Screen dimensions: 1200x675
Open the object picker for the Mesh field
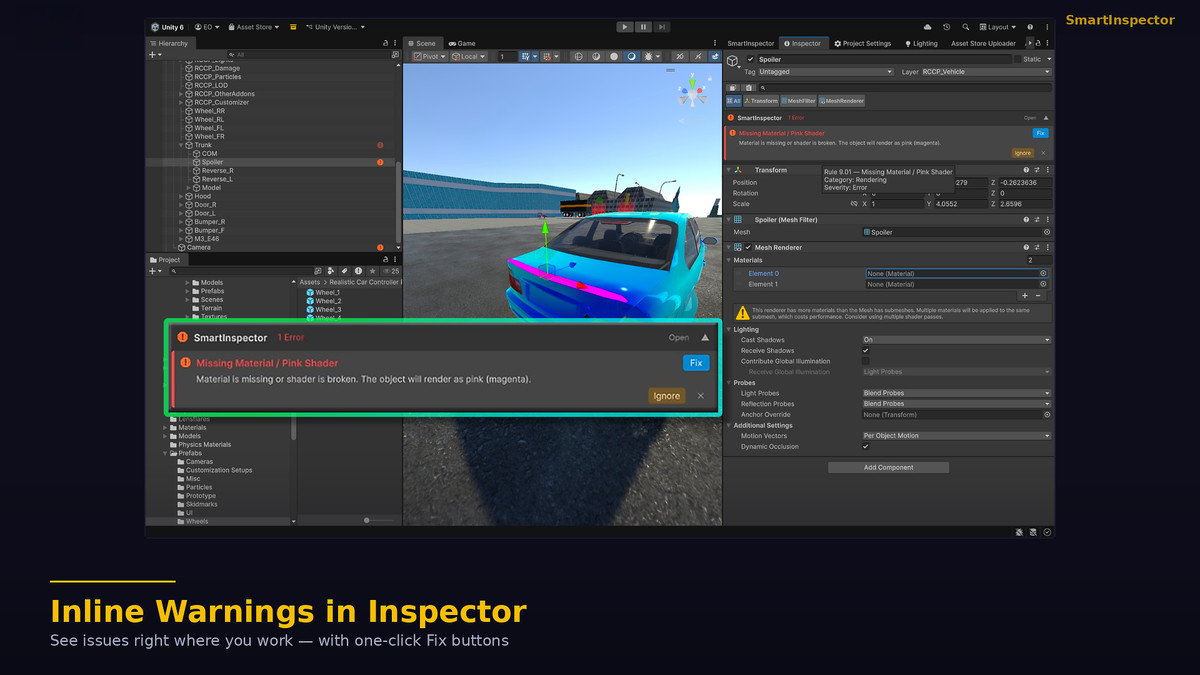pyautogui.click(x=1047, y=232)
